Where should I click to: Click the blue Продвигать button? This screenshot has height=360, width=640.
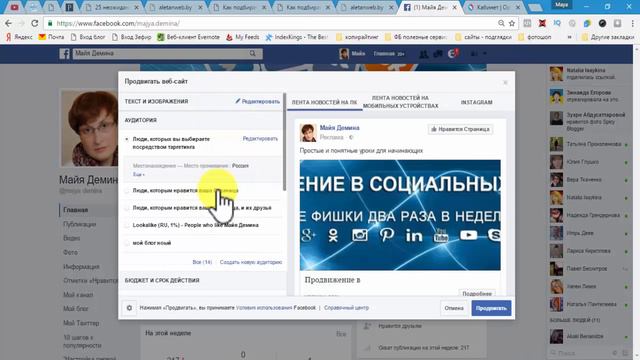tap(491, 308)
